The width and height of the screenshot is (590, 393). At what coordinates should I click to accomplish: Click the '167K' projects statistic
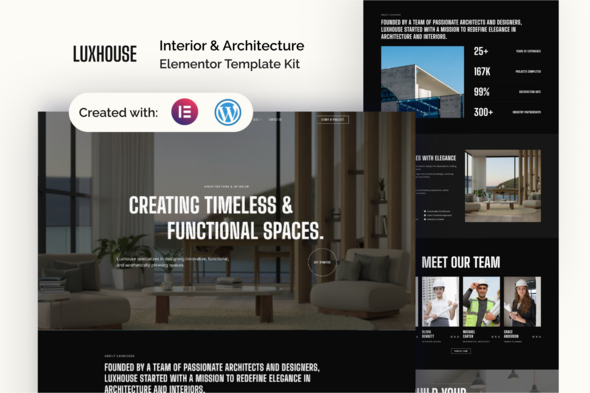coord(482,72)
